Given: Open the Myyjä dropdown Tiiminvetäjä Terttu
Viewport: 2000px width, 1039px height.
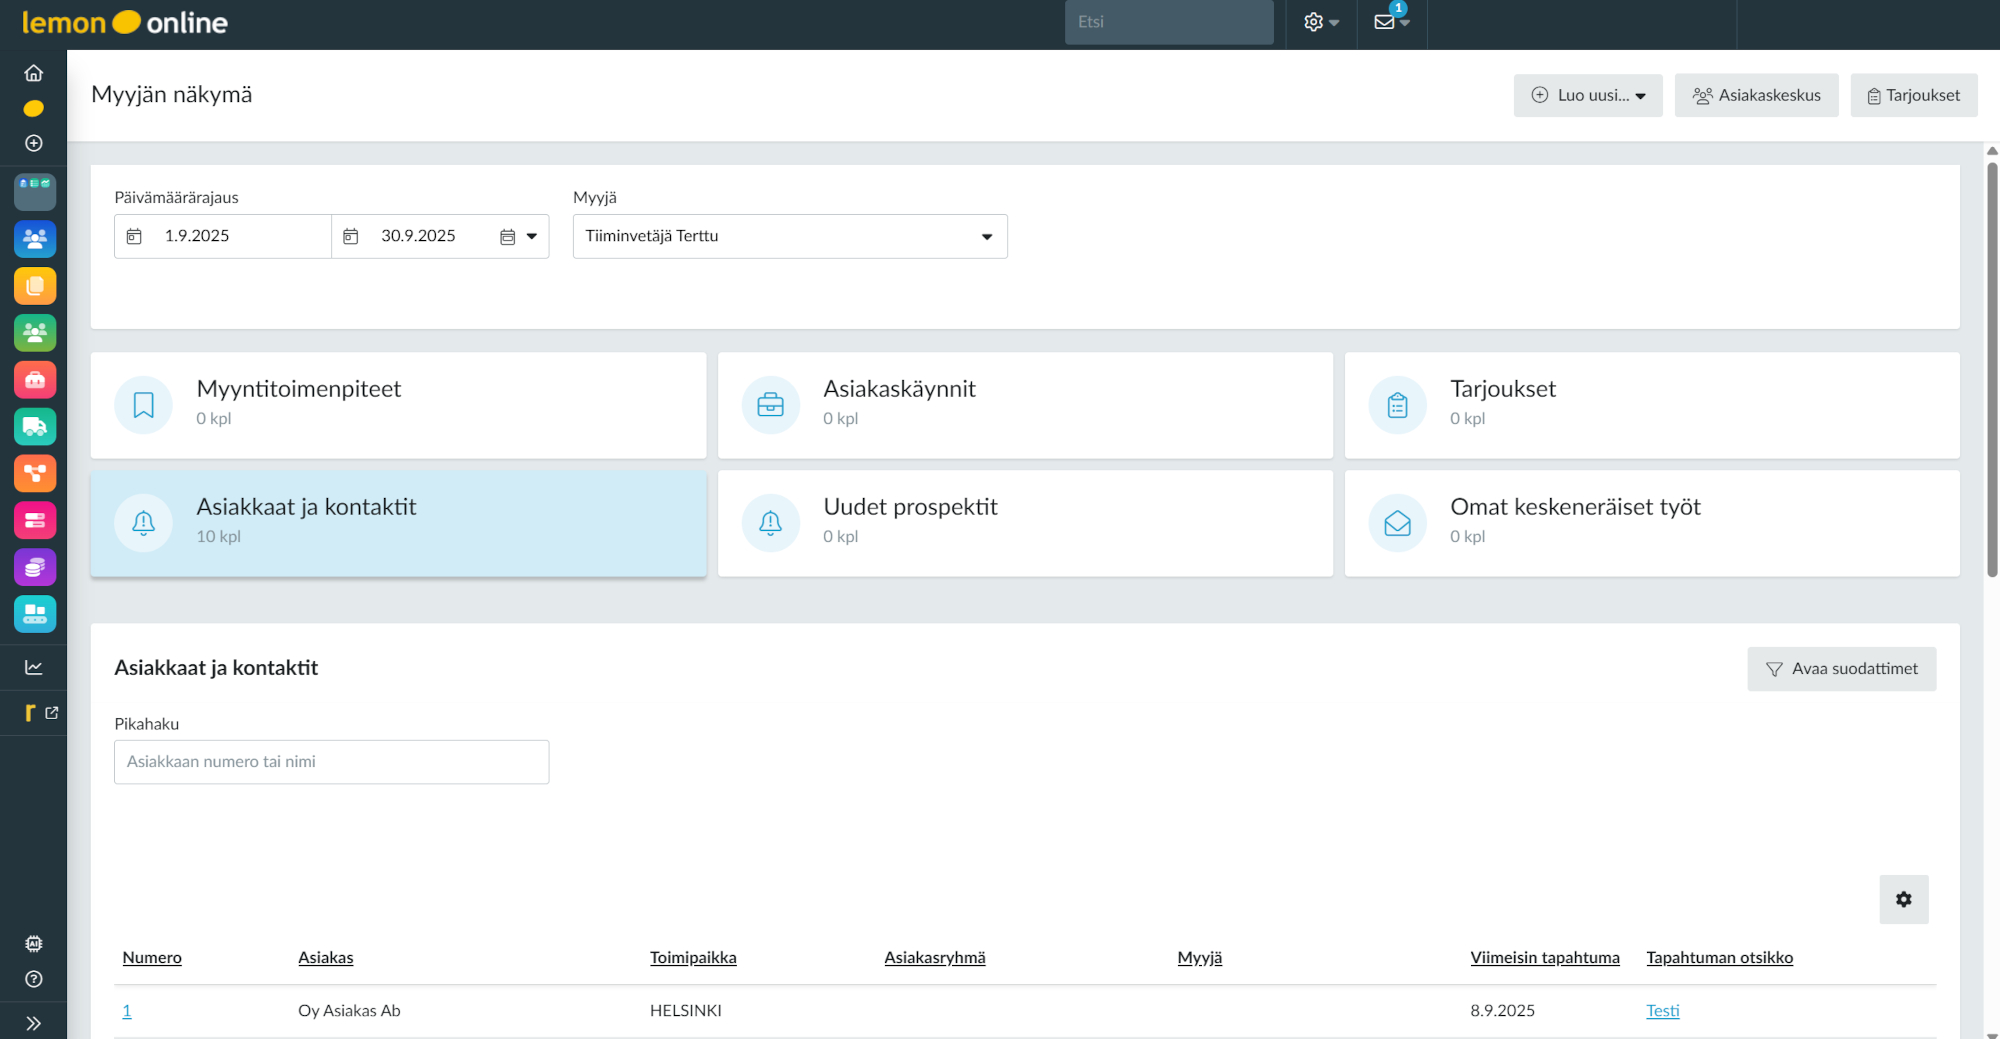Looking at the screenshot, I should pyautogui.click(x=789, y=236).
